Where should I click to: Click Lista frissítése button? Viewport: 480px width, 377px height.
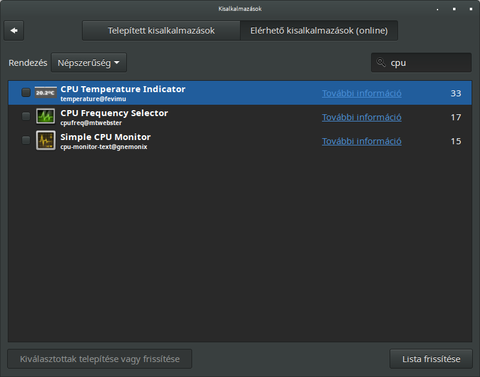point(431,359)
